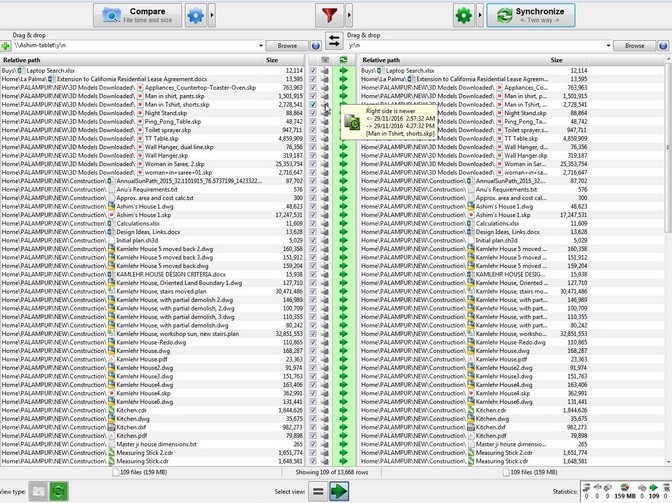Screen dimensions: 672x503
Task: Toggle green right-arrow view filter button
Action: [x=339, y=491]
